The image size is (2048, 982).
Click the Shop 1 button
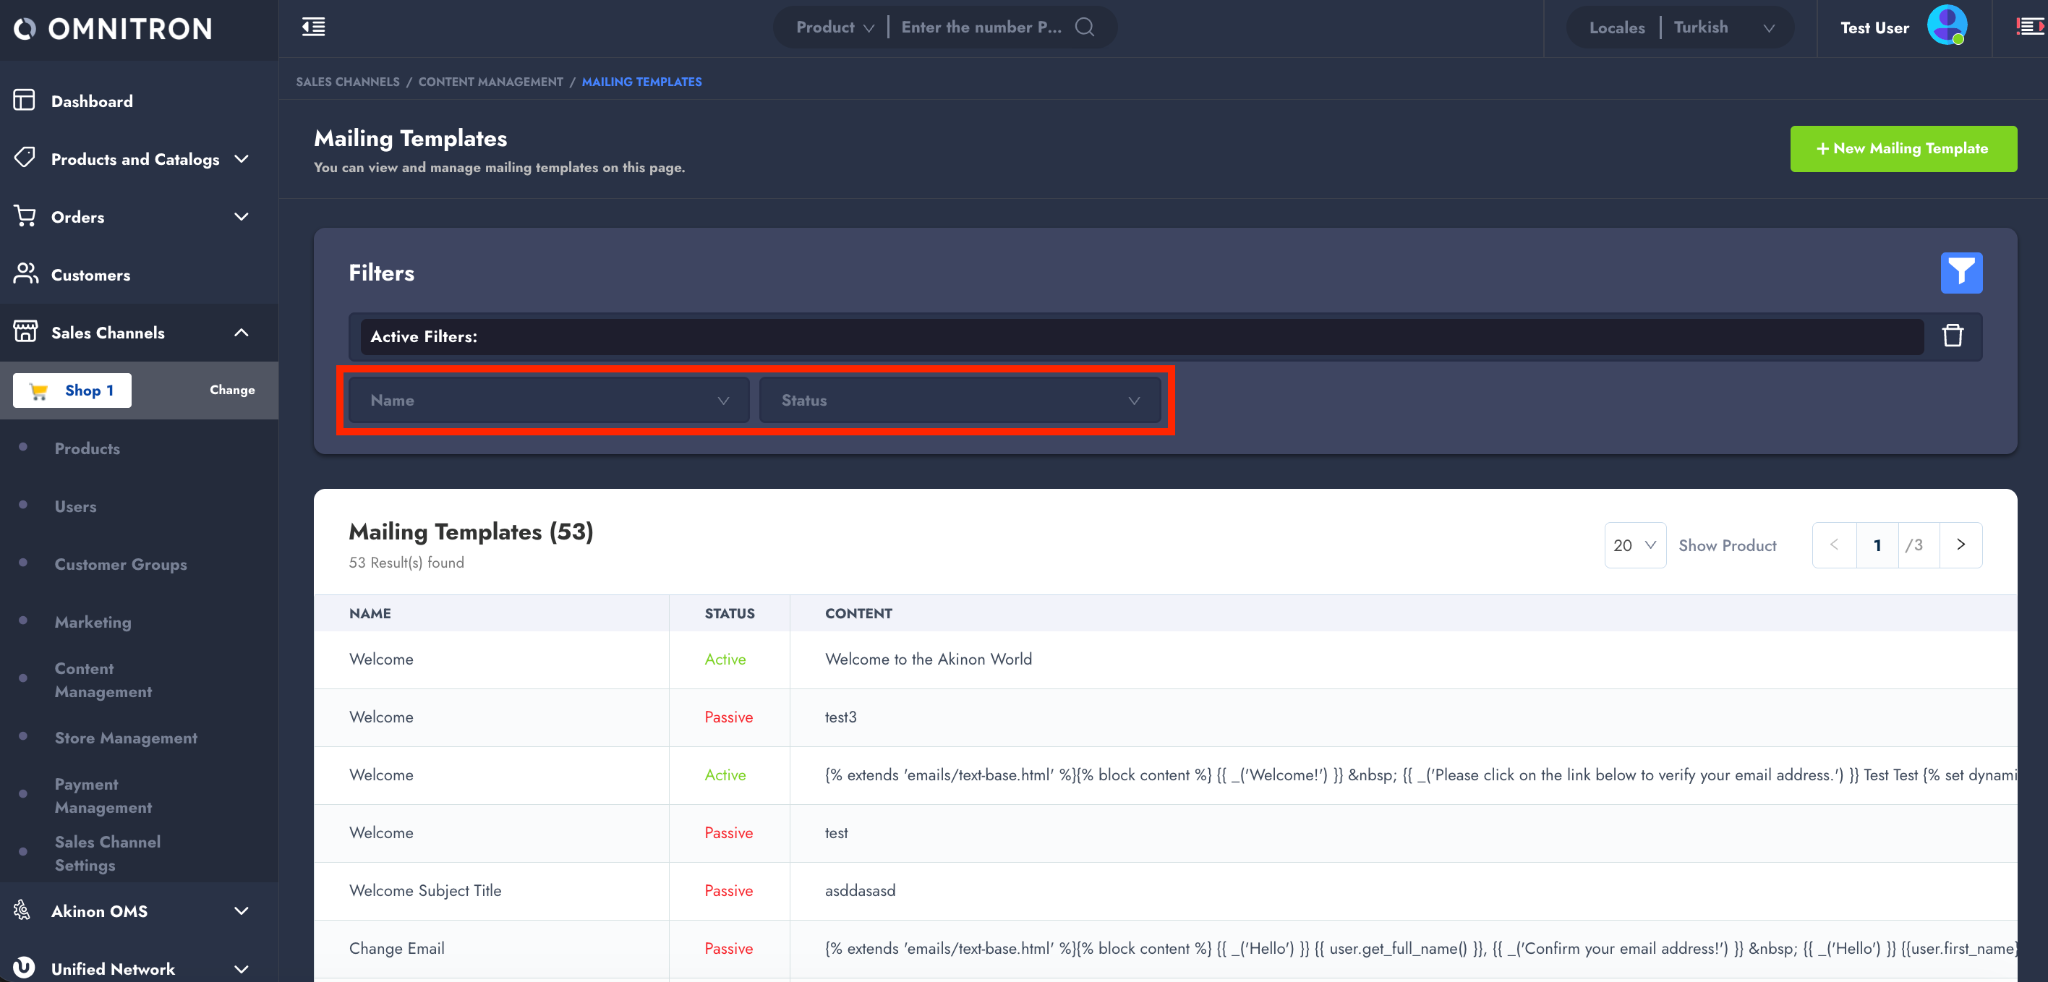click(72, 390)
